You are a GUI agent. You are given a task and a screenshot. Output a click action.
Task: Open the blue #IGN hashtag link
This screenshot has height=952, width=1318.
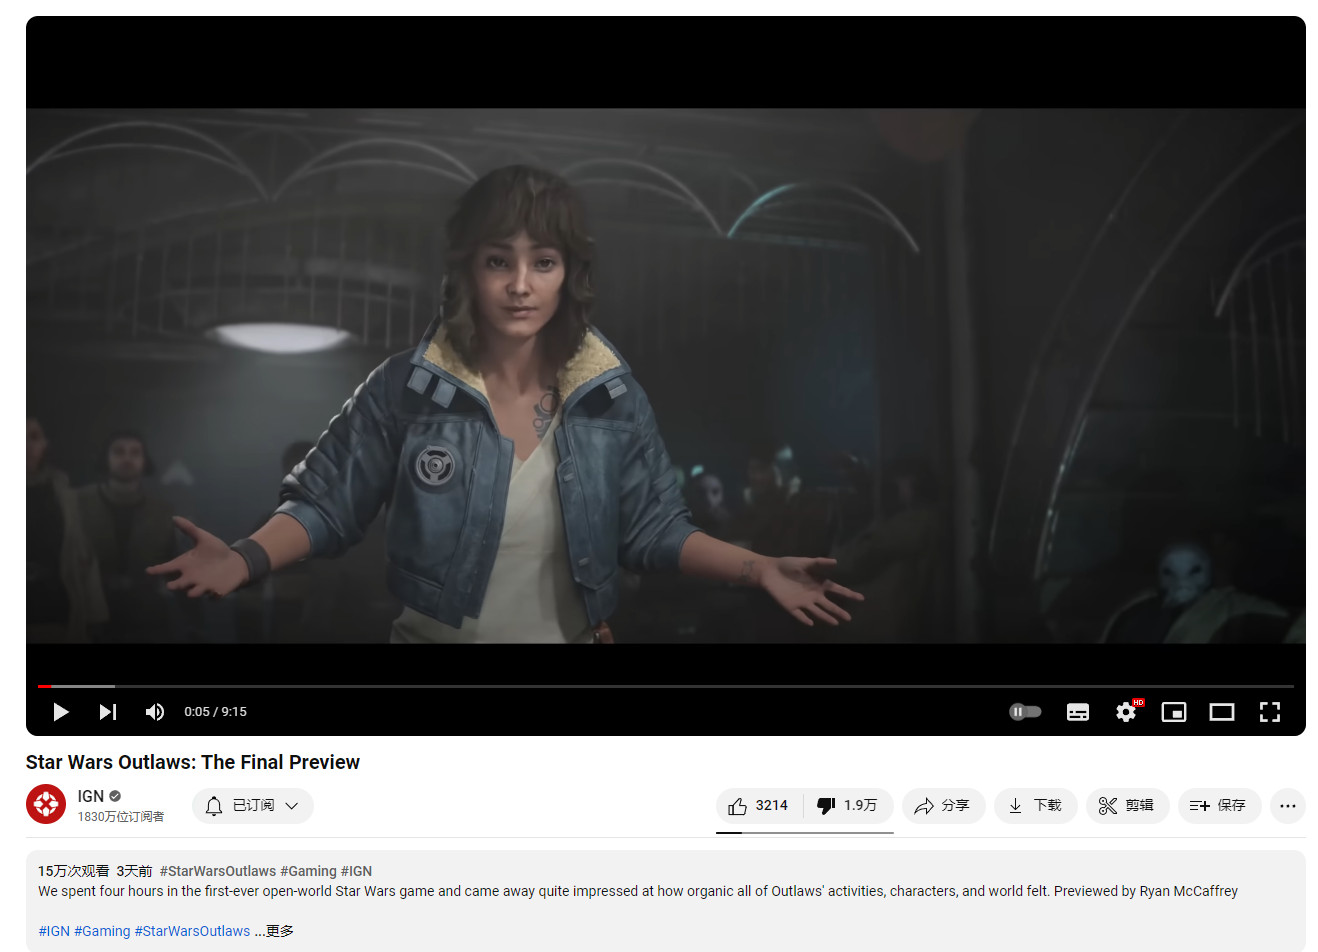coord(54,931)
